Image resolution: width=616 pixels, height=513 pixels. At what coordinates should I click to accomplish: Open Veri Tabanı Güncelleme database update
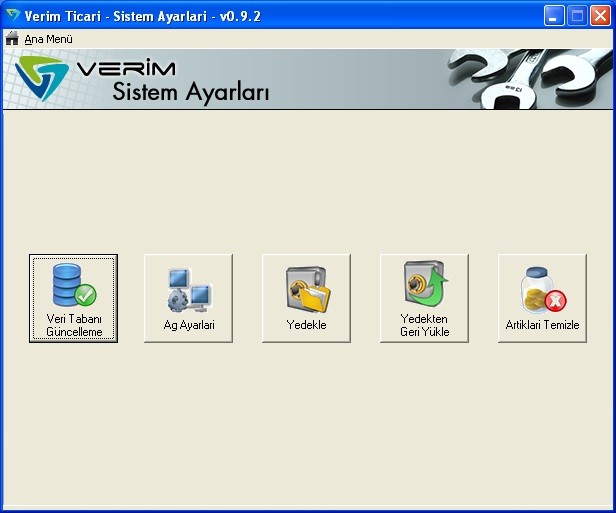click(73, 298)
